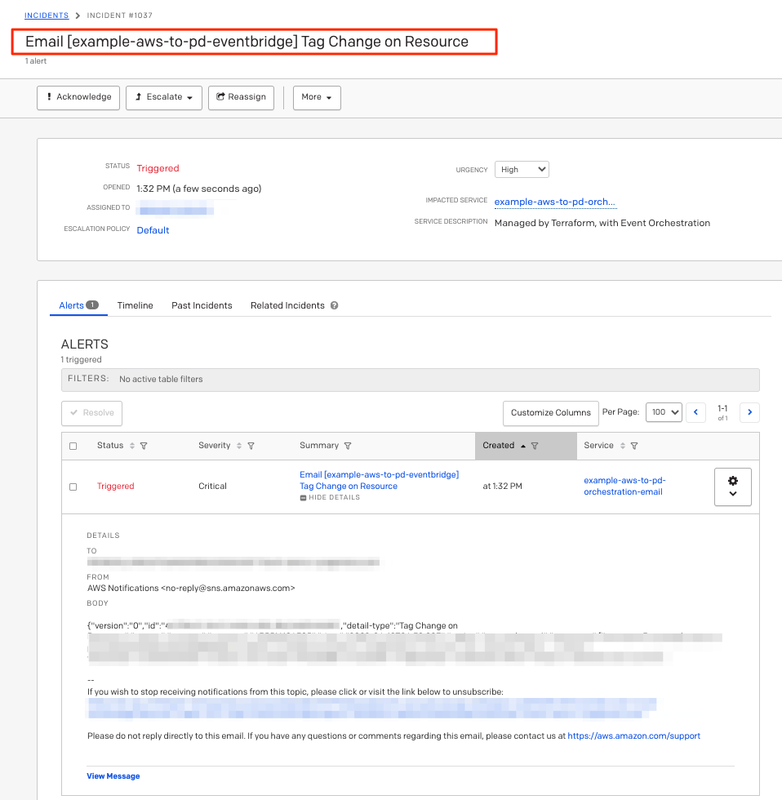Change the Urgency dropdown from High
Screen dimensions: 782x800
[x=521, y=169]
